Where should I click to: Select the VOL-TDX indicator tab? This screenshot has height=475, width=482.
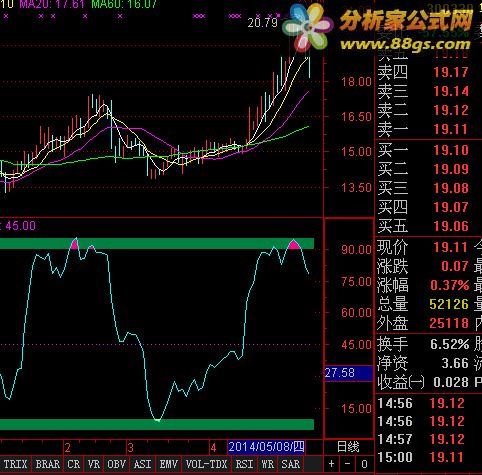coord(206,464)
